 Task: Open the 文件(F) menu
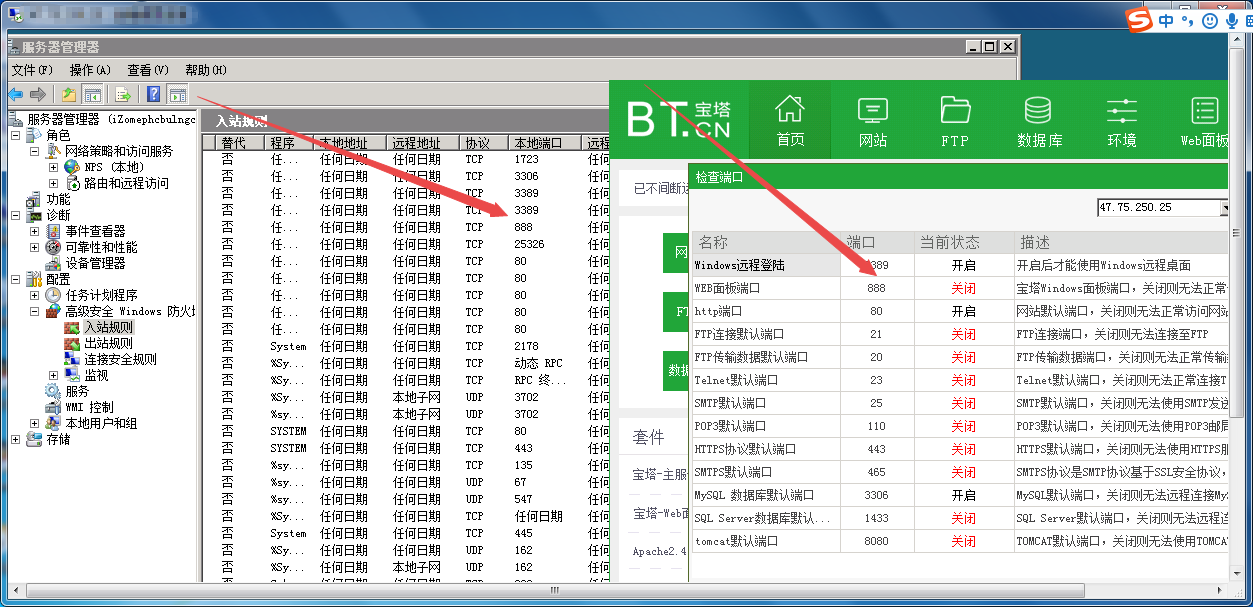pos(32,70)
